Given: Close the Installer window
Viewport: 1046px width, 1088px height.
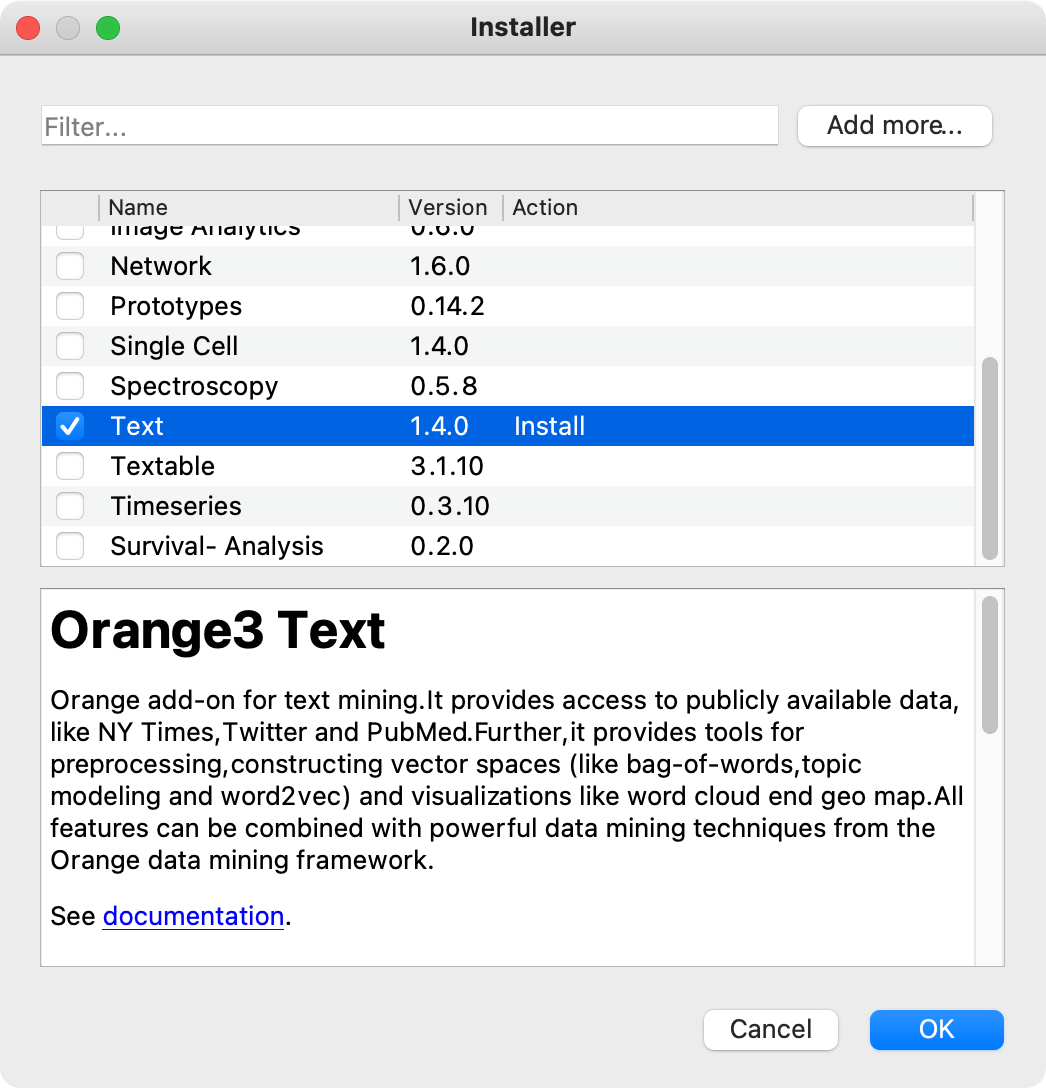Looking at the screenshot, I should click(28, 28).
